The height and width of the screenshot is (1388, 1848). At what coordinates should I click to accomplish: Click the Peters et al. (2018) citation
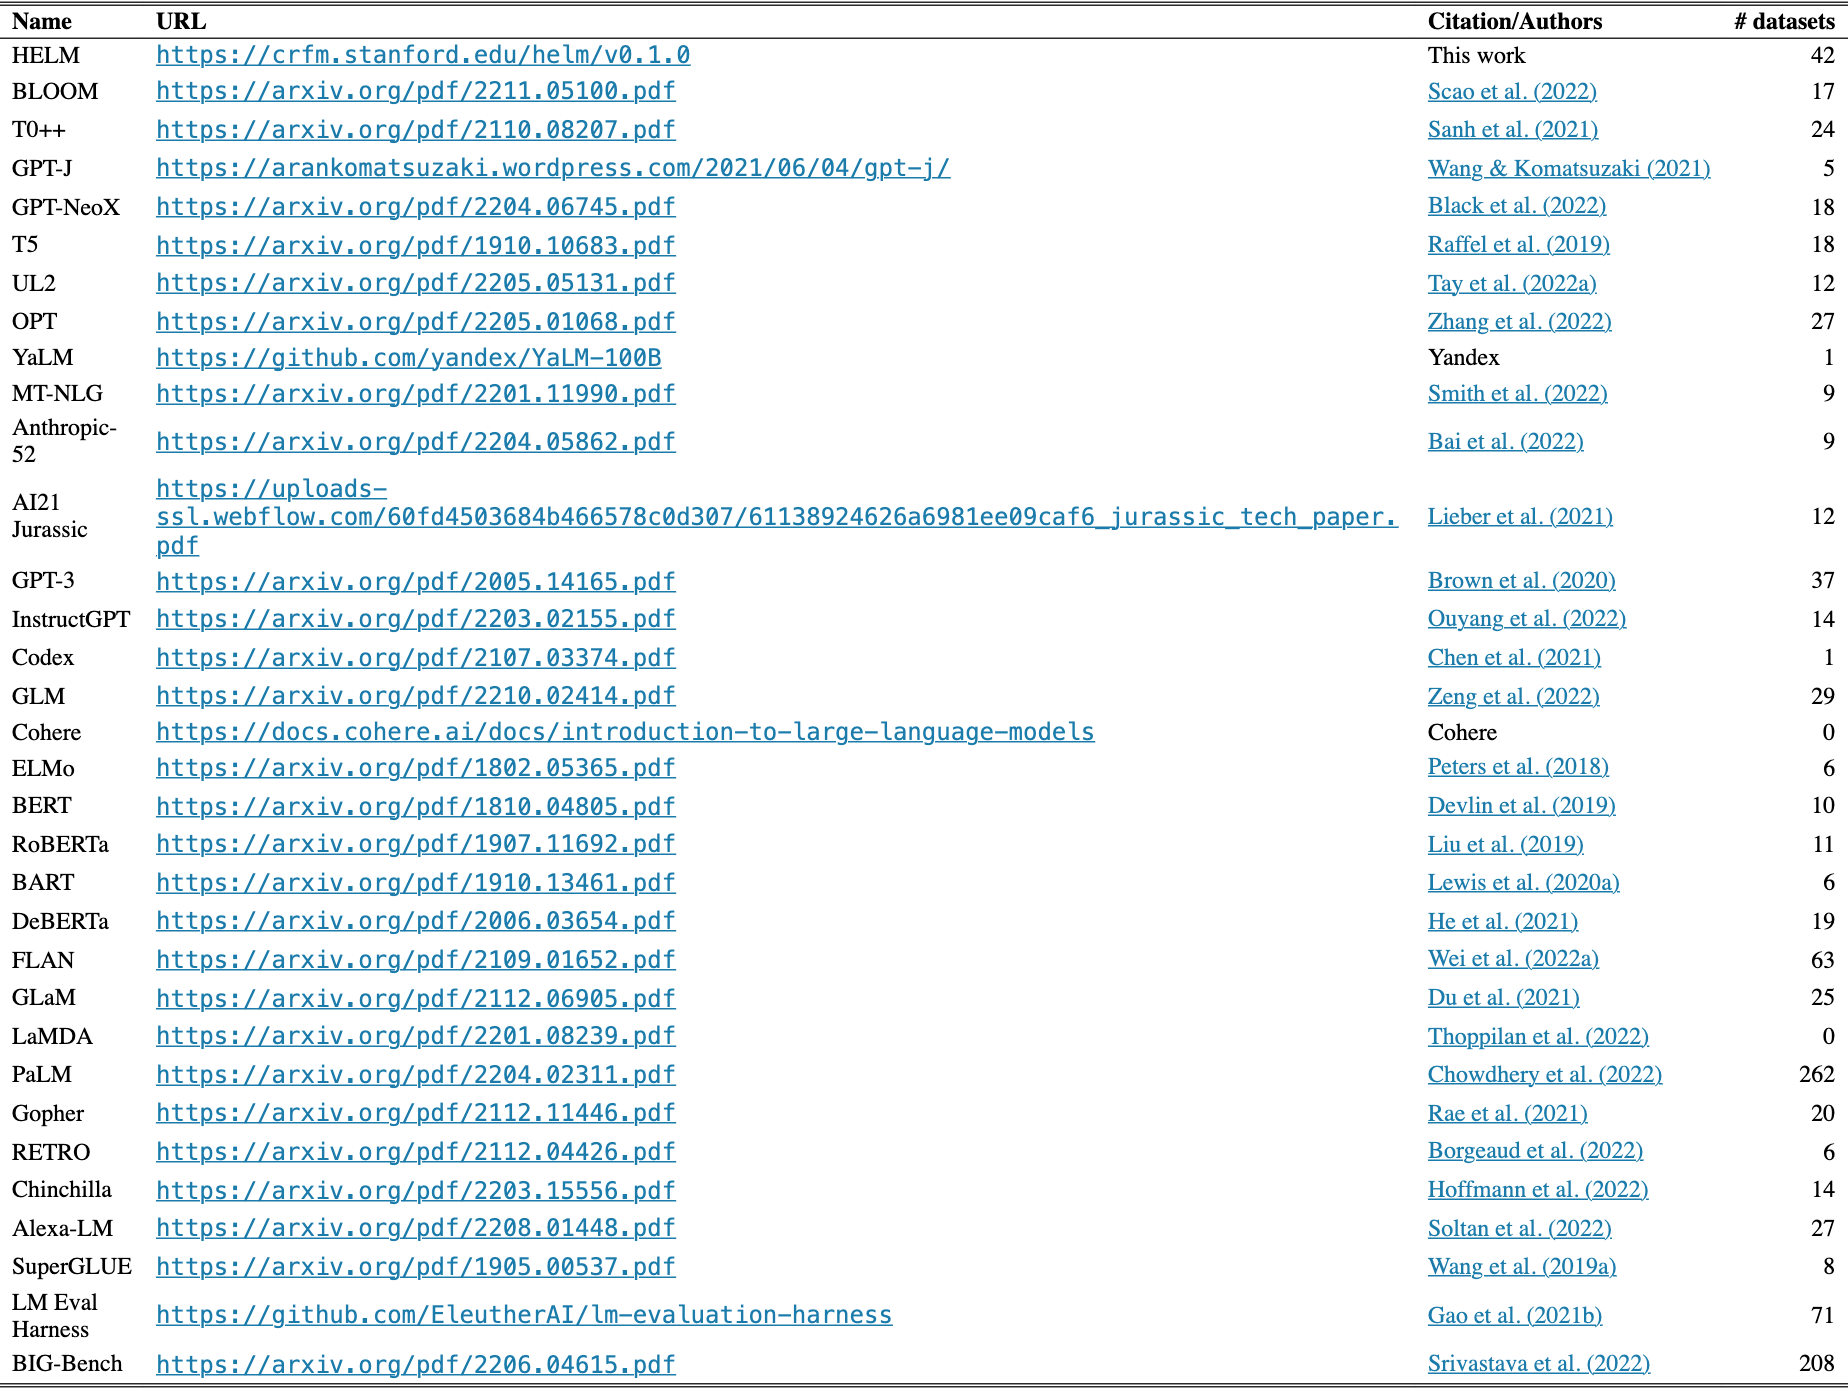1518,766
